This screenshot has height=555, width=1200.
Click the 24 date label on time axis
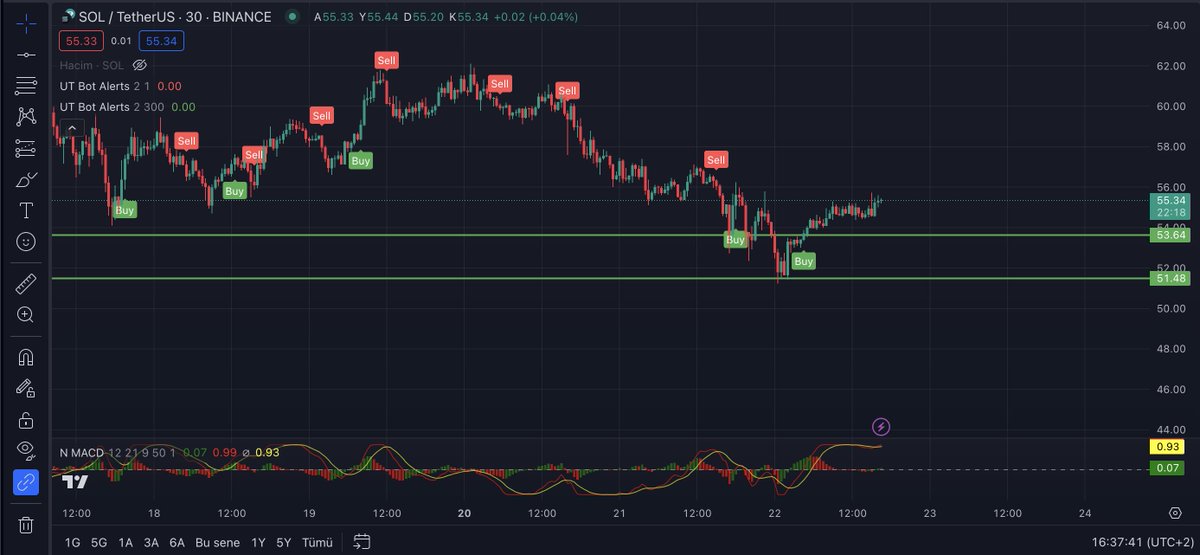pos(1085,513)
